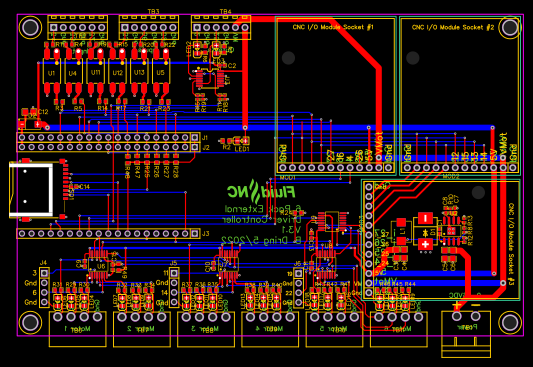Click the 'CNC I/O Module Socket #1' text
Viewport: 533px width, 367px height.
click(333, 27)
